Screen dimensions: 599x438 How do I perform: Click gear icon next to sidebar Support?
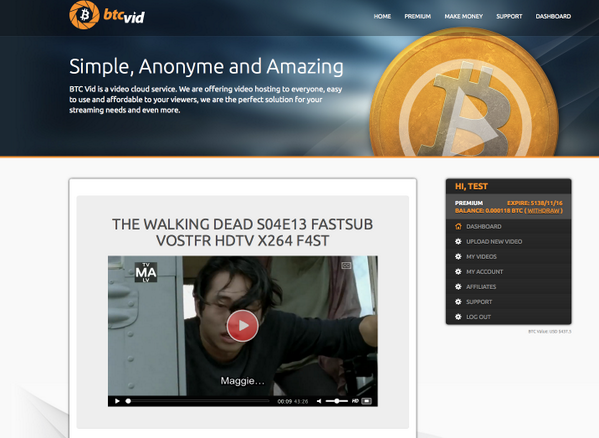pos(458,302)
